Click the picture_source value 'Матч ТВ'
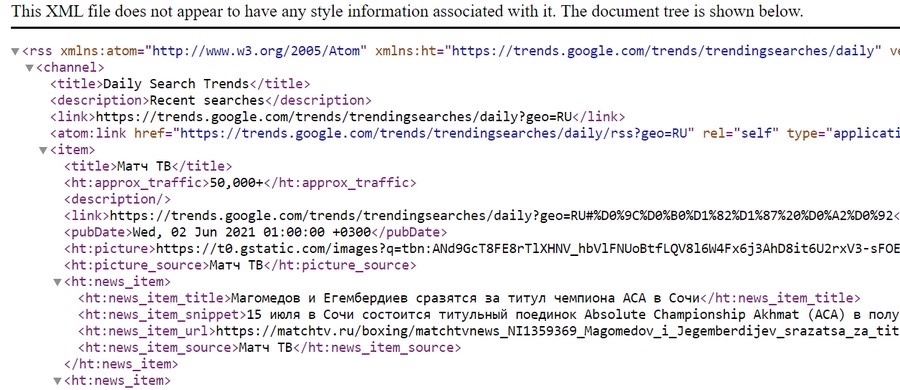The width and height of the screenshot is (900, 390). pyautogui.click(x=236, y=265)
